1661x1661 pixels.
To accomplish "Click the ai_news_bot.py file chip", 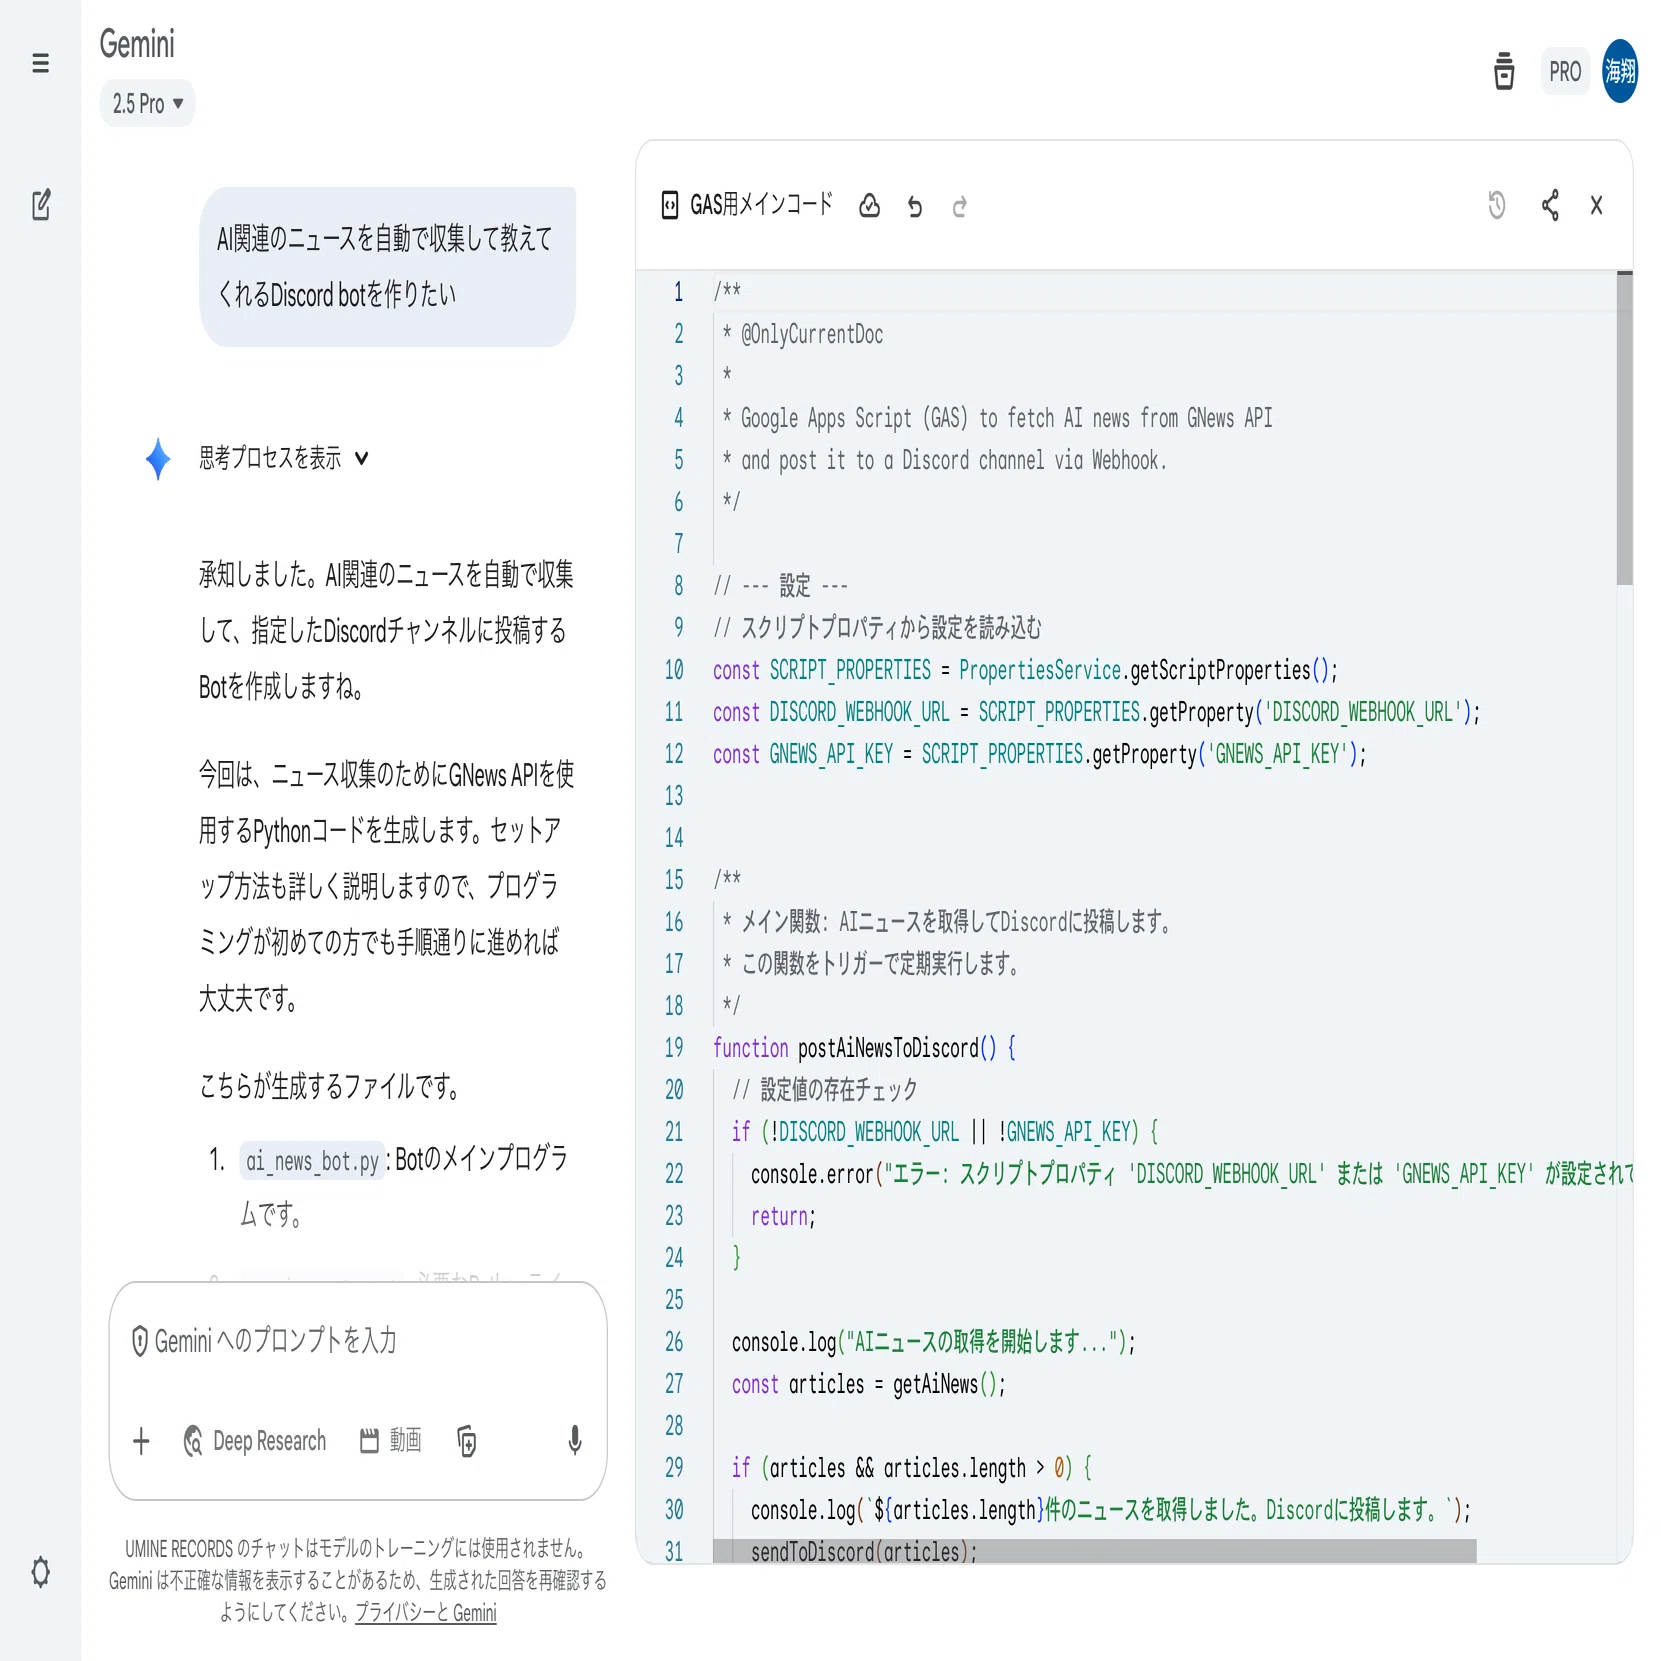I will (x=312, y=1161).
